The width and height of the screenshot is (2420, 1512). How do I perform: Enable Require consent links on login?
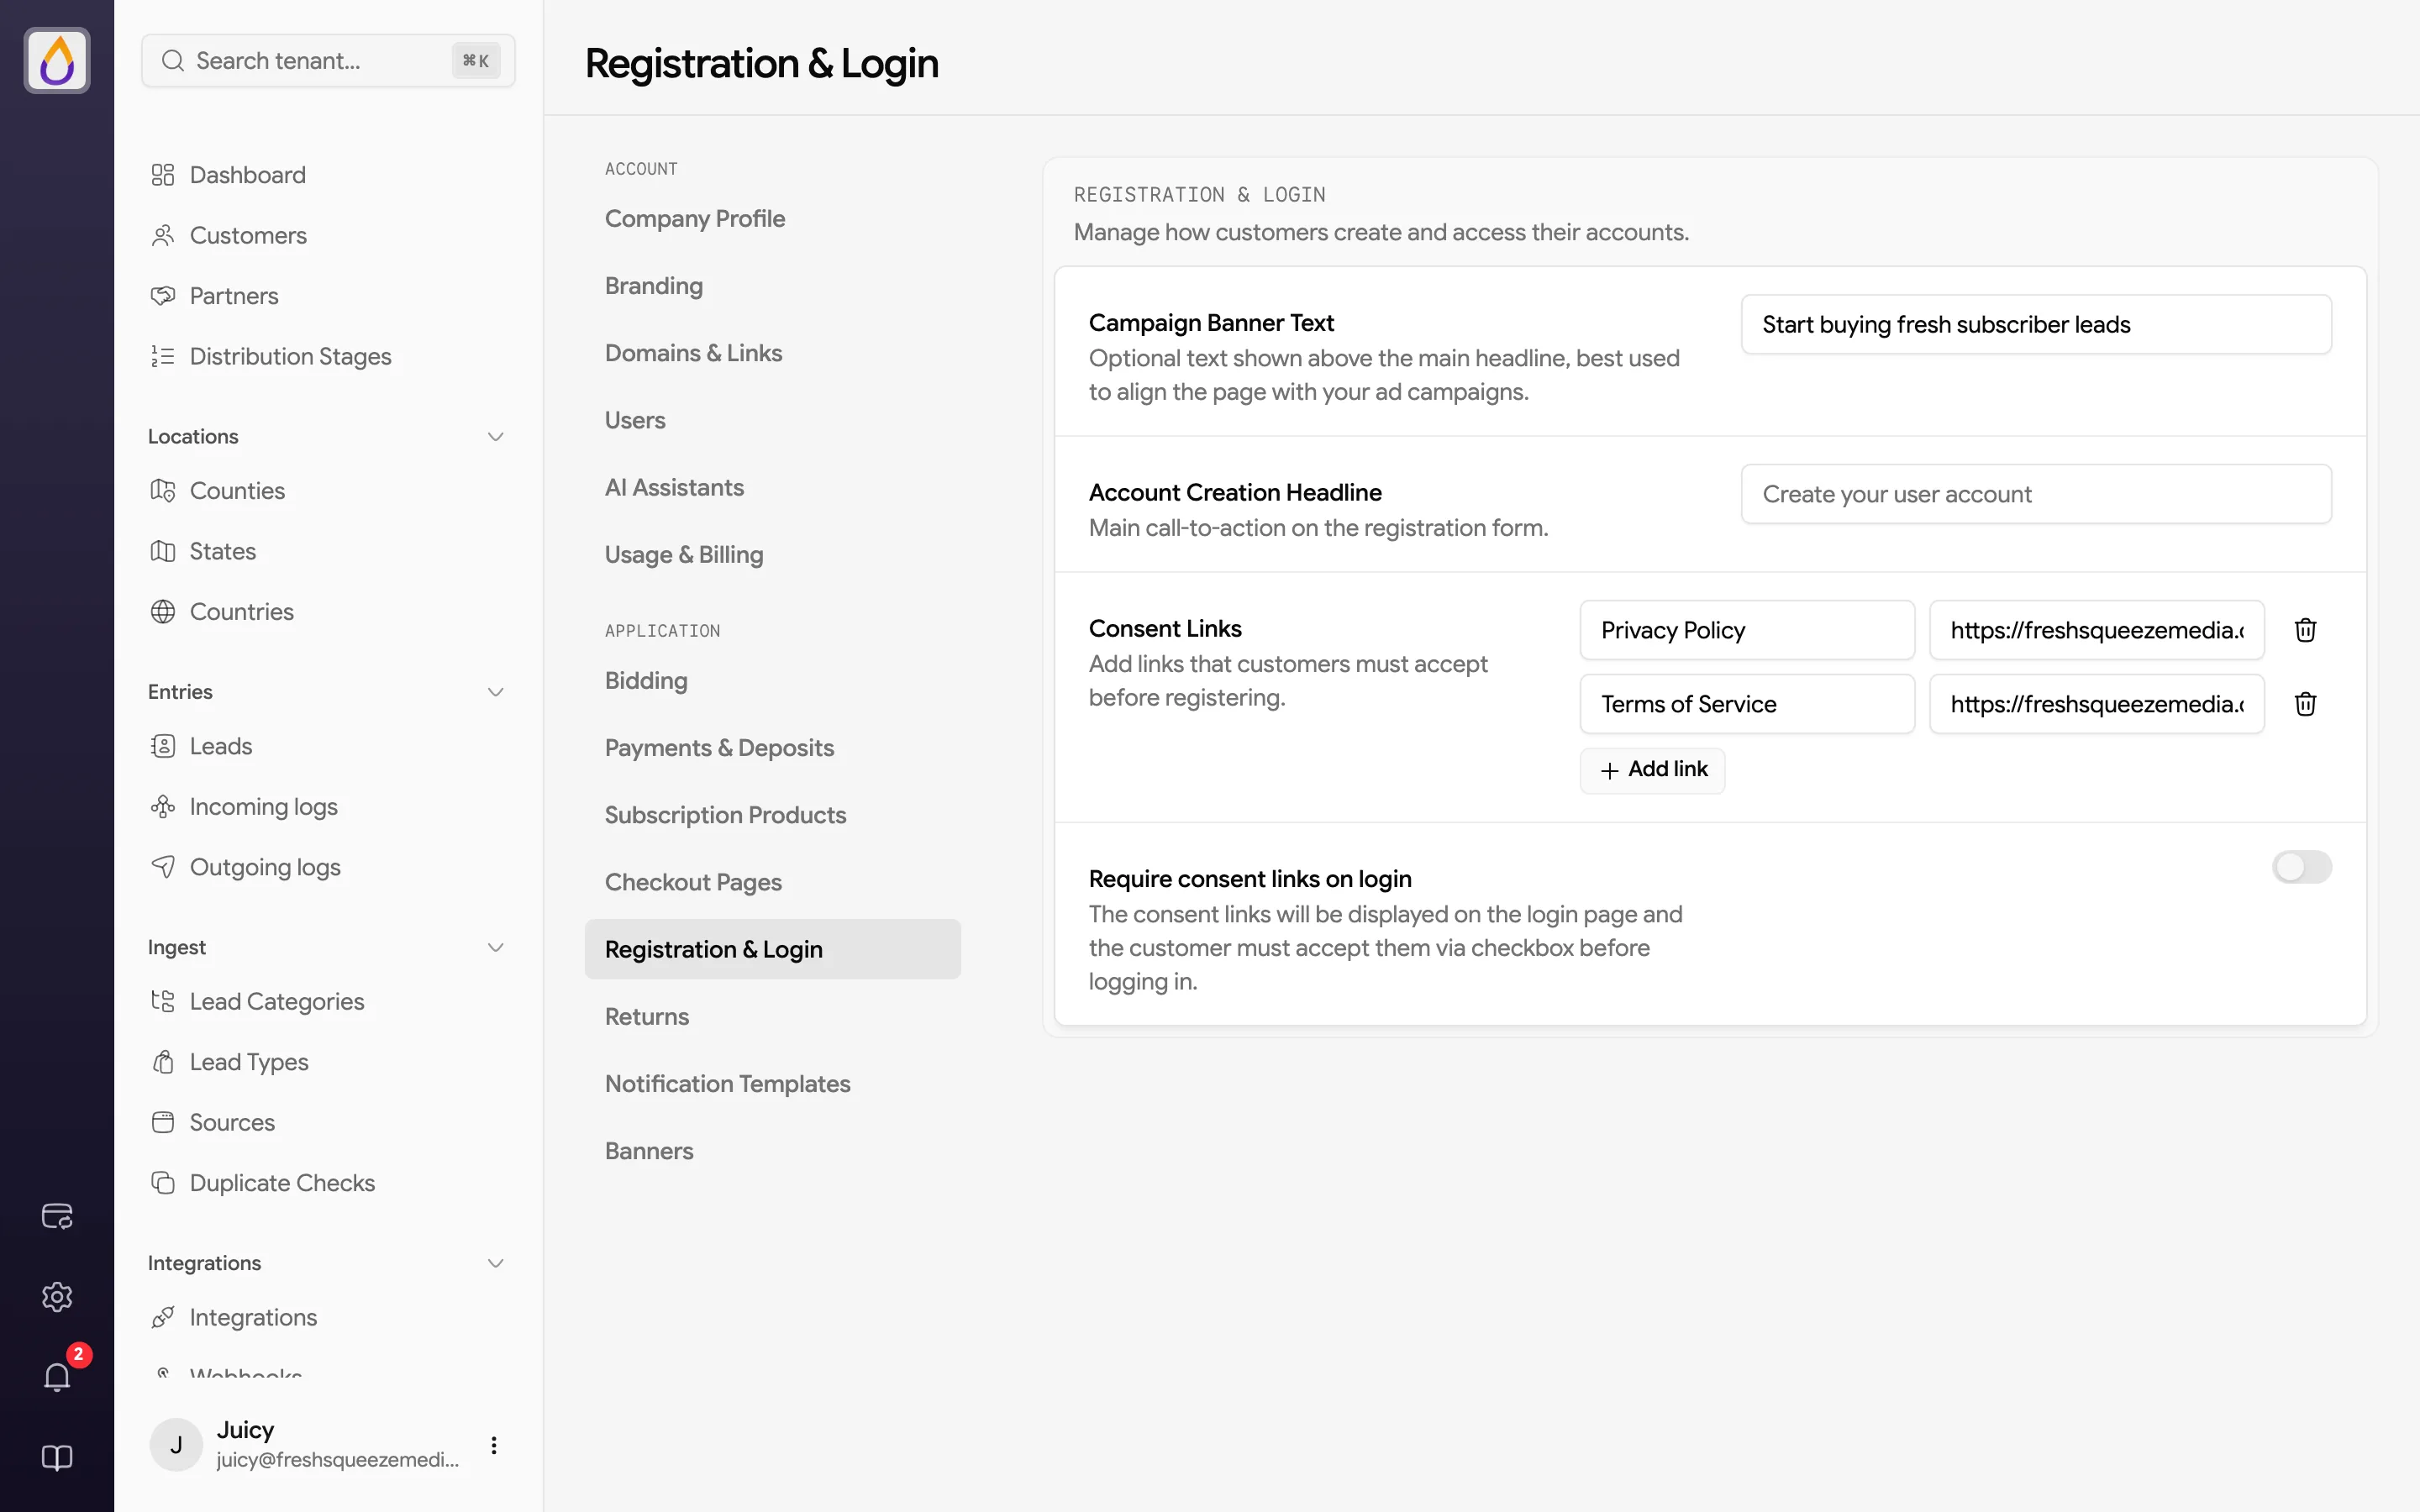click(x=2301, y=867)
